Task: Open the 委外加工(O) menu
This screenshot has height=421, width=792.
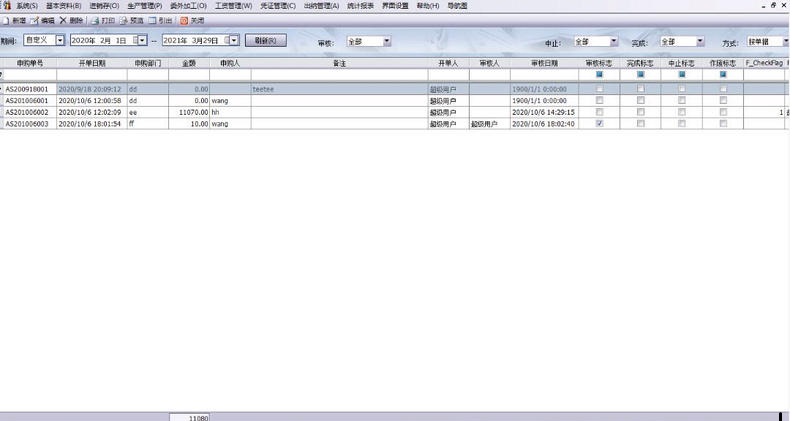Action: pyautogui.click(x=188, y=6)
